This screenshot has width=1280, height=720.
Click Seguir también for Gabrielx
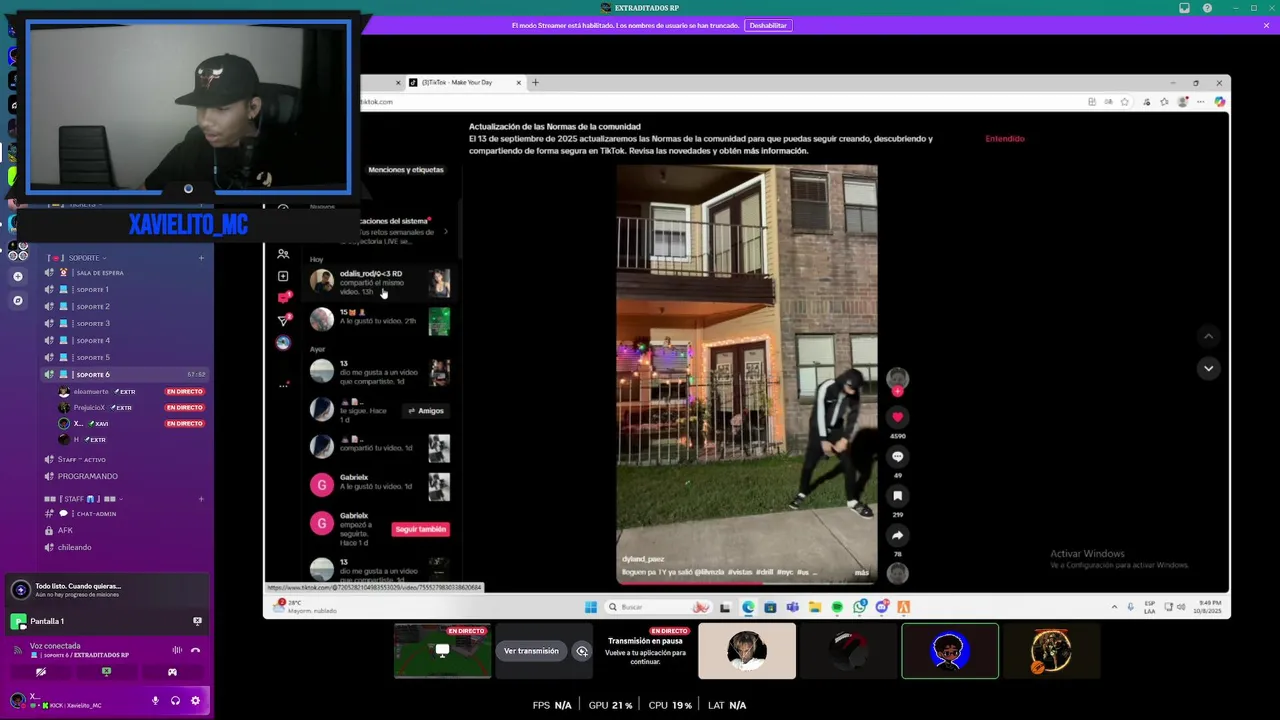(x=421, y=529)
